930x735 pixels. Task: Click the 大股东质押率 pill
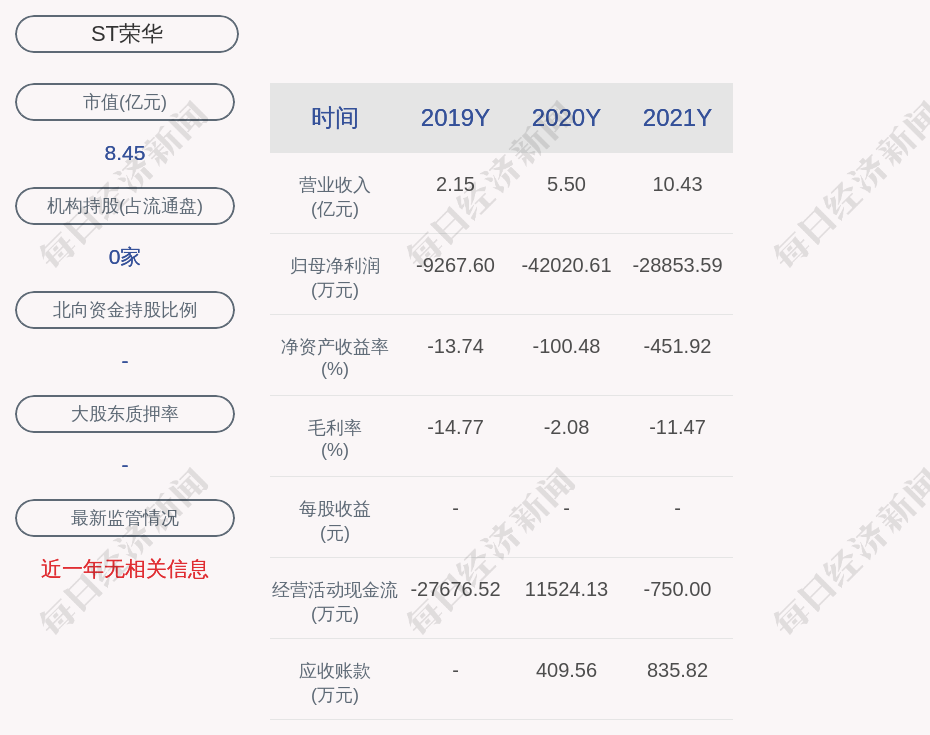coord(125,413)
